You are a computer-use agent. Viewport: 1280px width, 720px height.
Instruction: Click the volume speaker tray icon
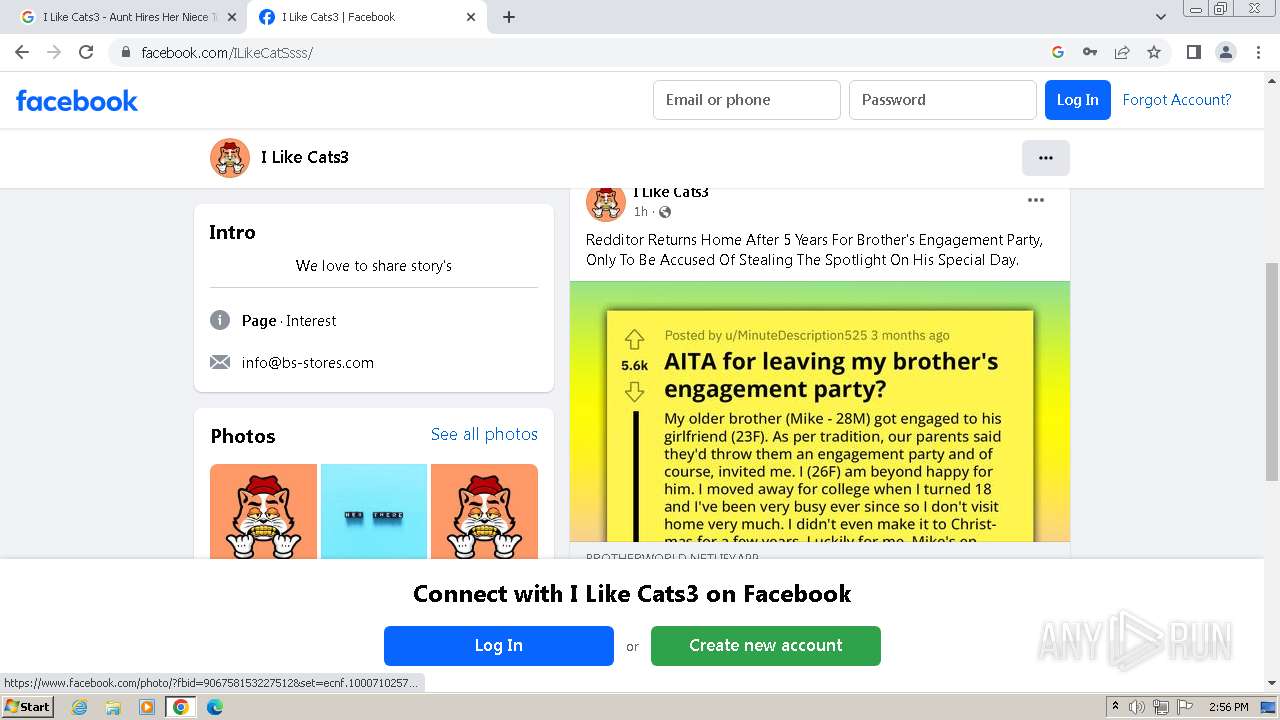1137,707
